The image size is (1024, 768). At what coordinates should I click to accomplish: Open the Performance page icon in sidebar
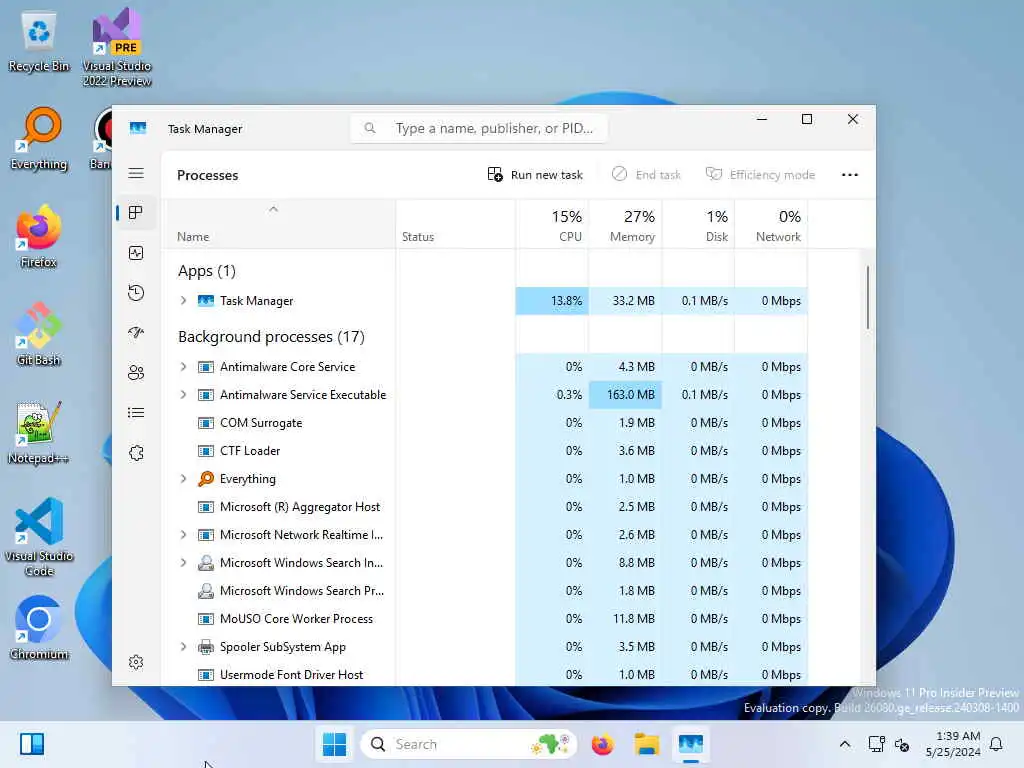point(136,253)
